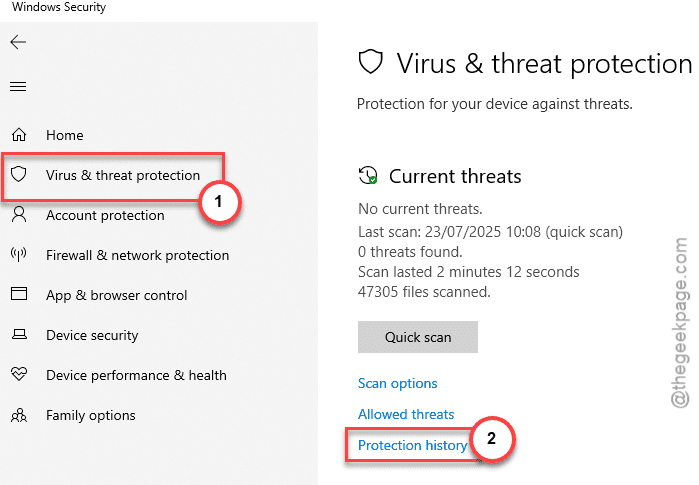Screen dimensions: 699x485
Task: Start a Quick scan
Action: (418, 337)
